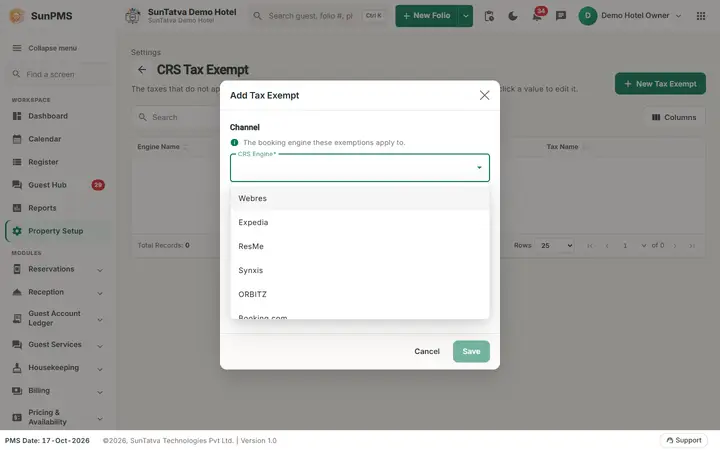720x450 pixels.
Task: Expand the Reception module
Action: 57,292
